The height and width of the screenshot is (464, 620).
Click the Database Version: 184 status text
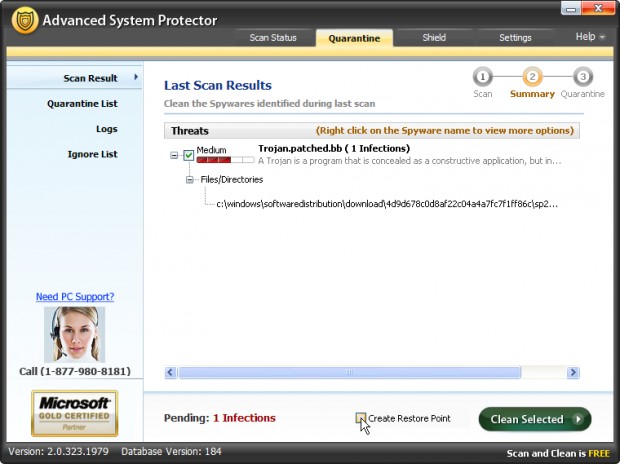pyautogui.click(x=171, y=452)
